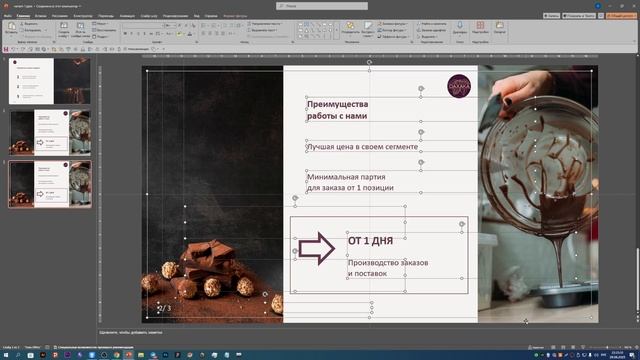Toggle strikethrough formatting
The image size is (640, 360).
click(x=151, y=33)
